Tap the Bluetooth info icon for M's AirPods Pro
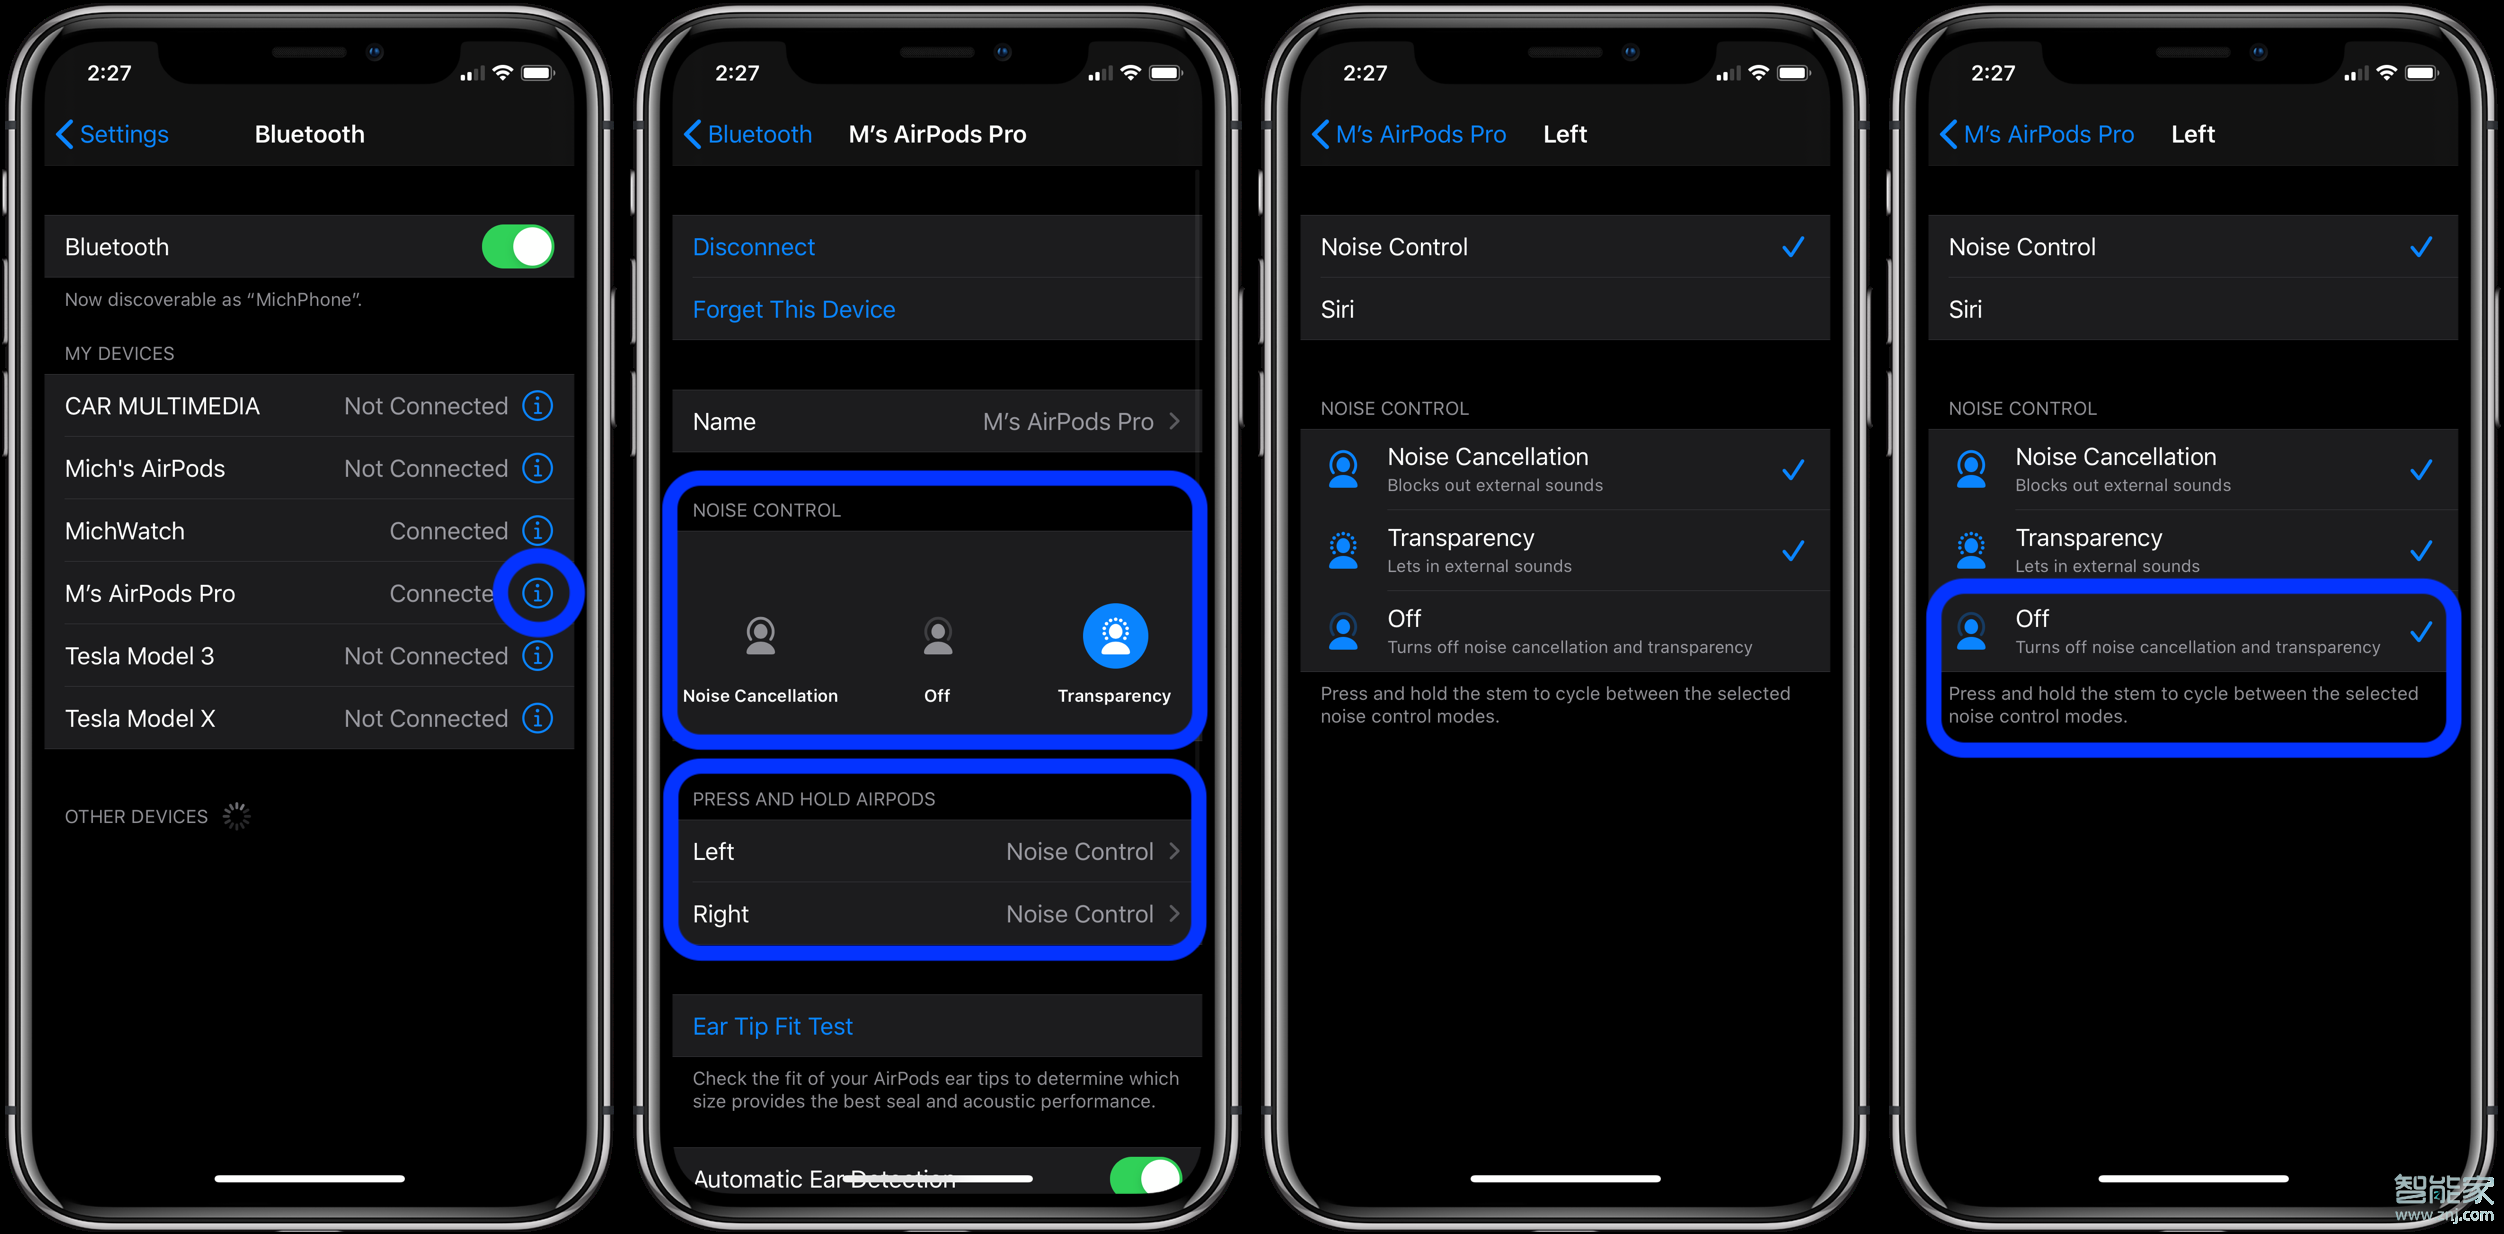Image resolution: width=2504 pixels, height=1234 pixels. pos(538,594)
